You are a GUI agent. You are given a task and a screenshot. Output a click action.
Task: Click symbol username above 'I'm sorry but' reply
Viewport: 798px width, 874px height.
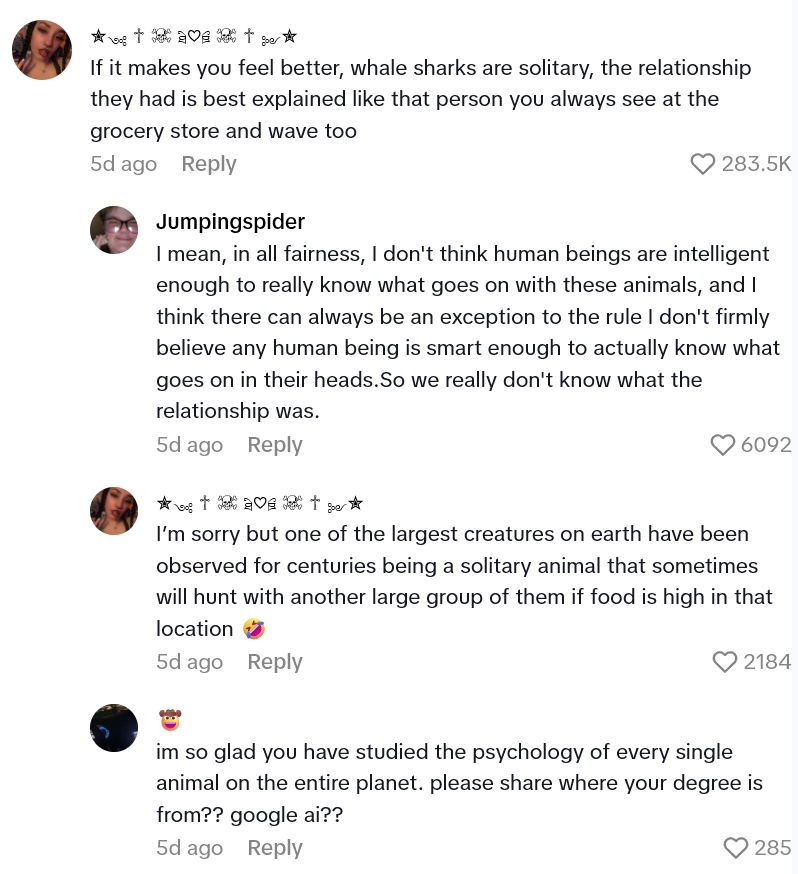pyautogui.click(x=259, y=503)
